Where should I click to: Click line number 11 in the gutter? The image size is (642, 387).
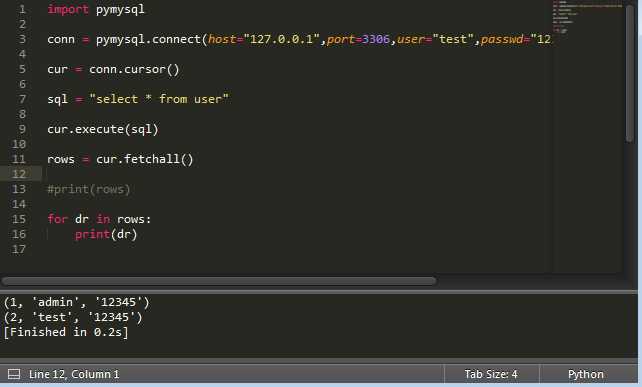coord(19,159)
